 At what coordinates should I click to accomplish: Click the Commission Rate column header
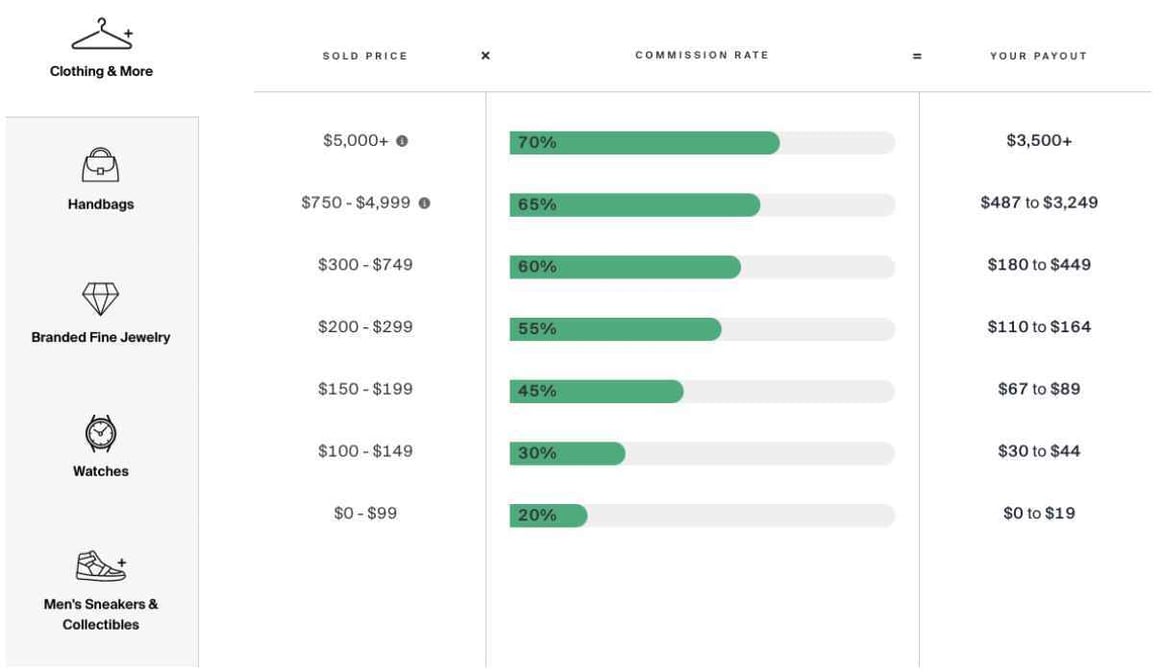702,55
